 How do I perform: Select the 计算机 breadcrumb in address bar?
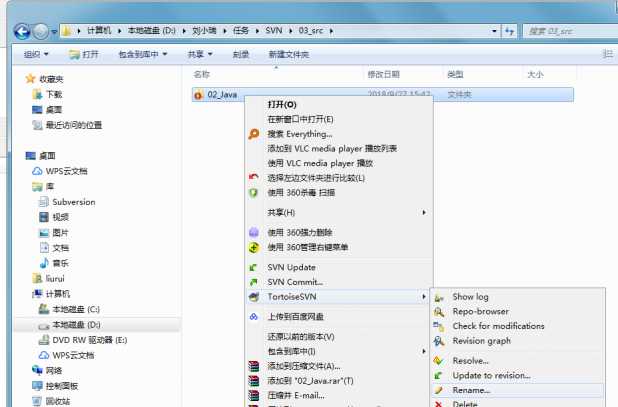(99, 30)
